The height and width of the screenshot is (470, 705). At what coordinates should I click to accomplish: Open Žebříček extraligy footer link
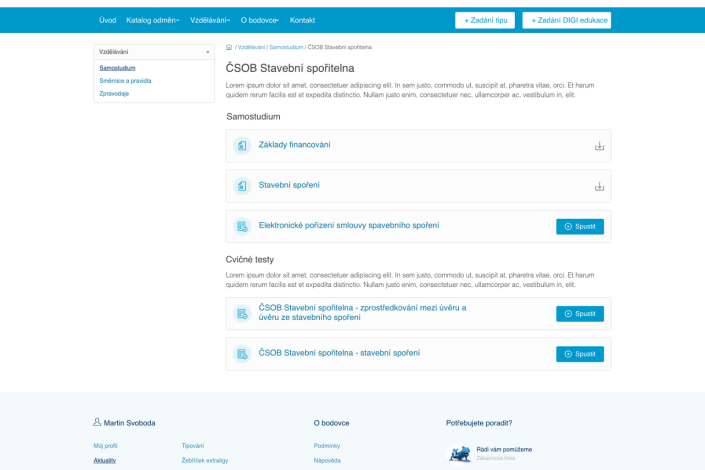pos(205,460)
